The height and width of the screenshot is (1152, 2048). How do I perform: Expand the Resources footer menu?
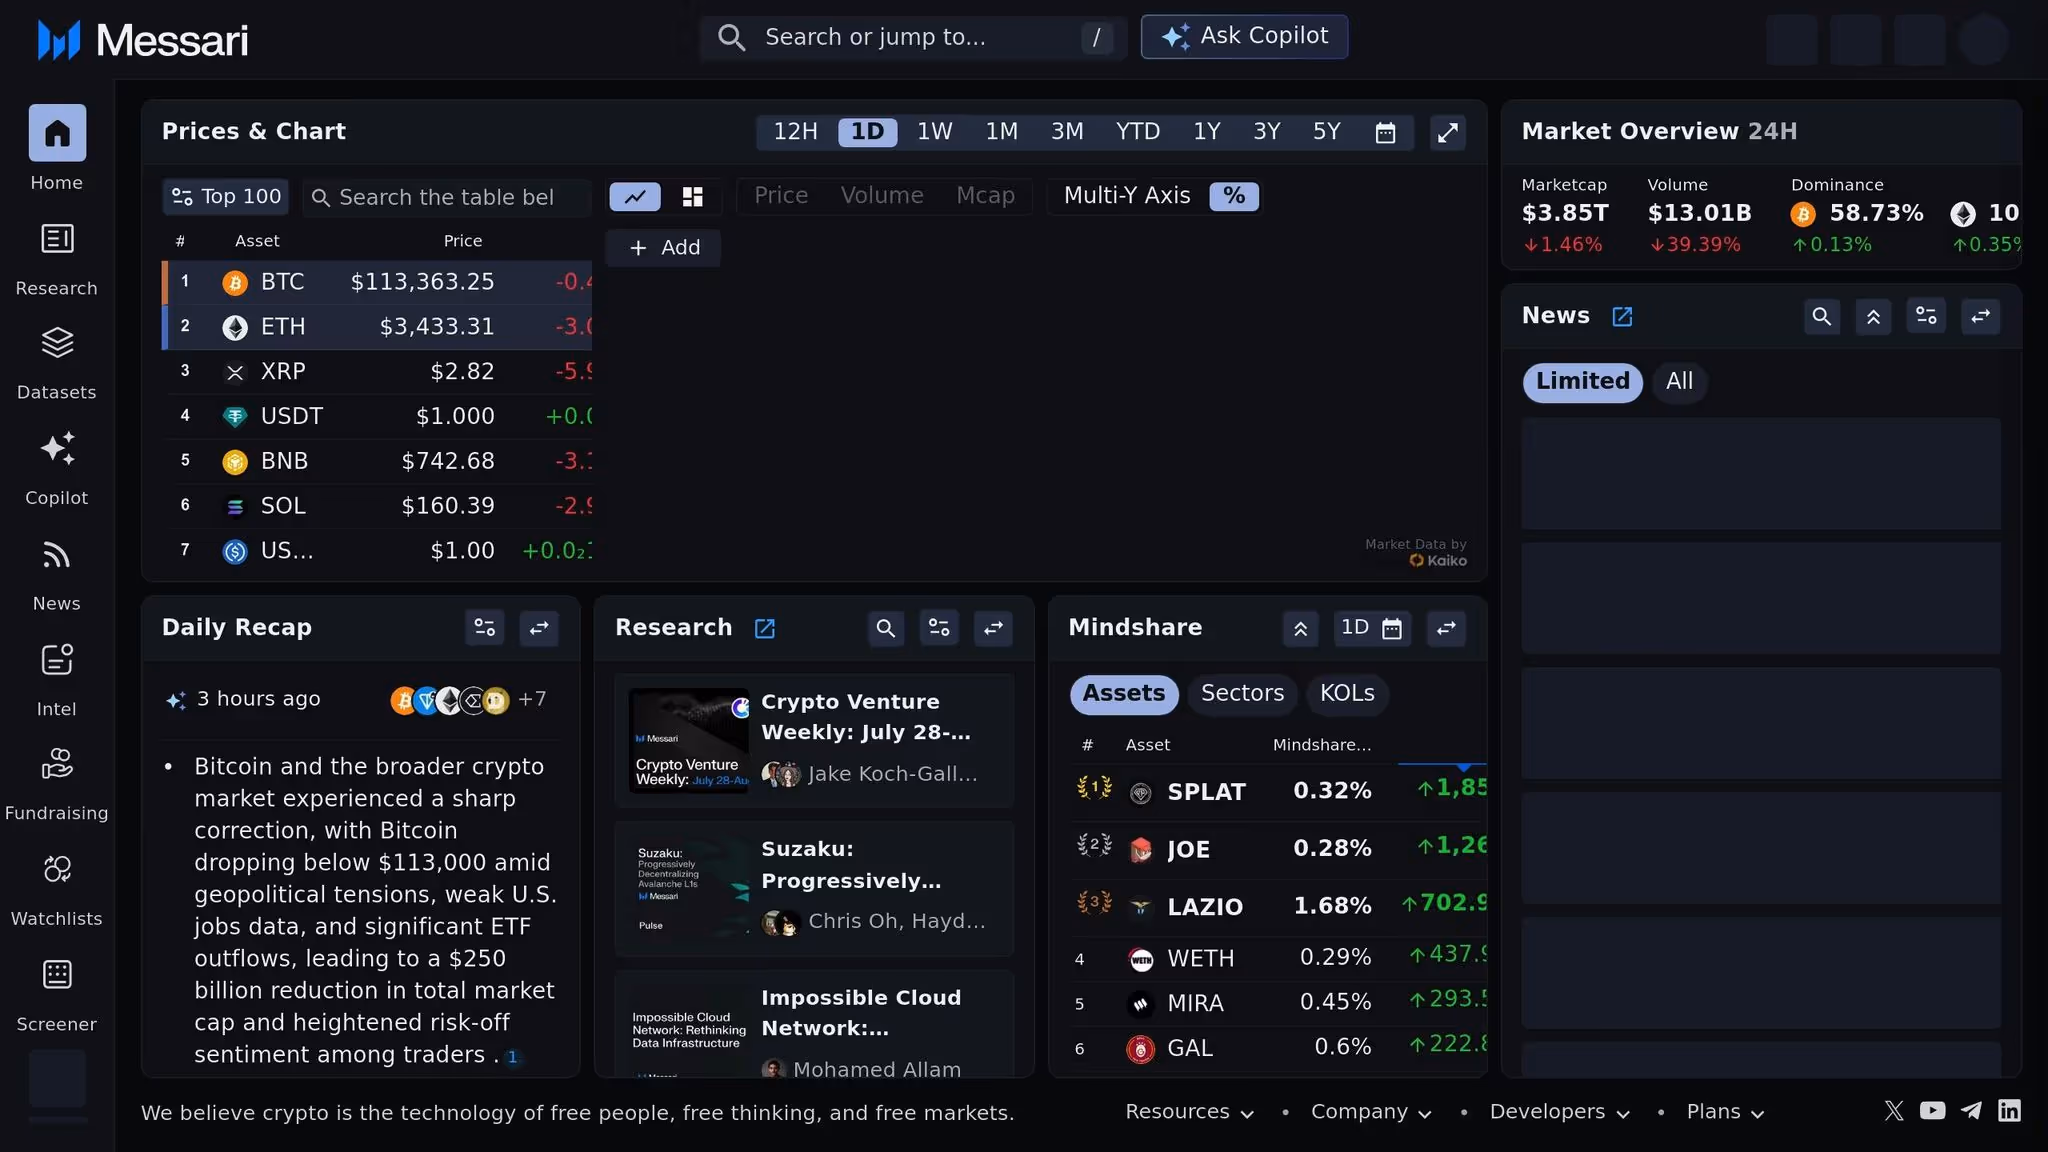coord(1189,1112)
